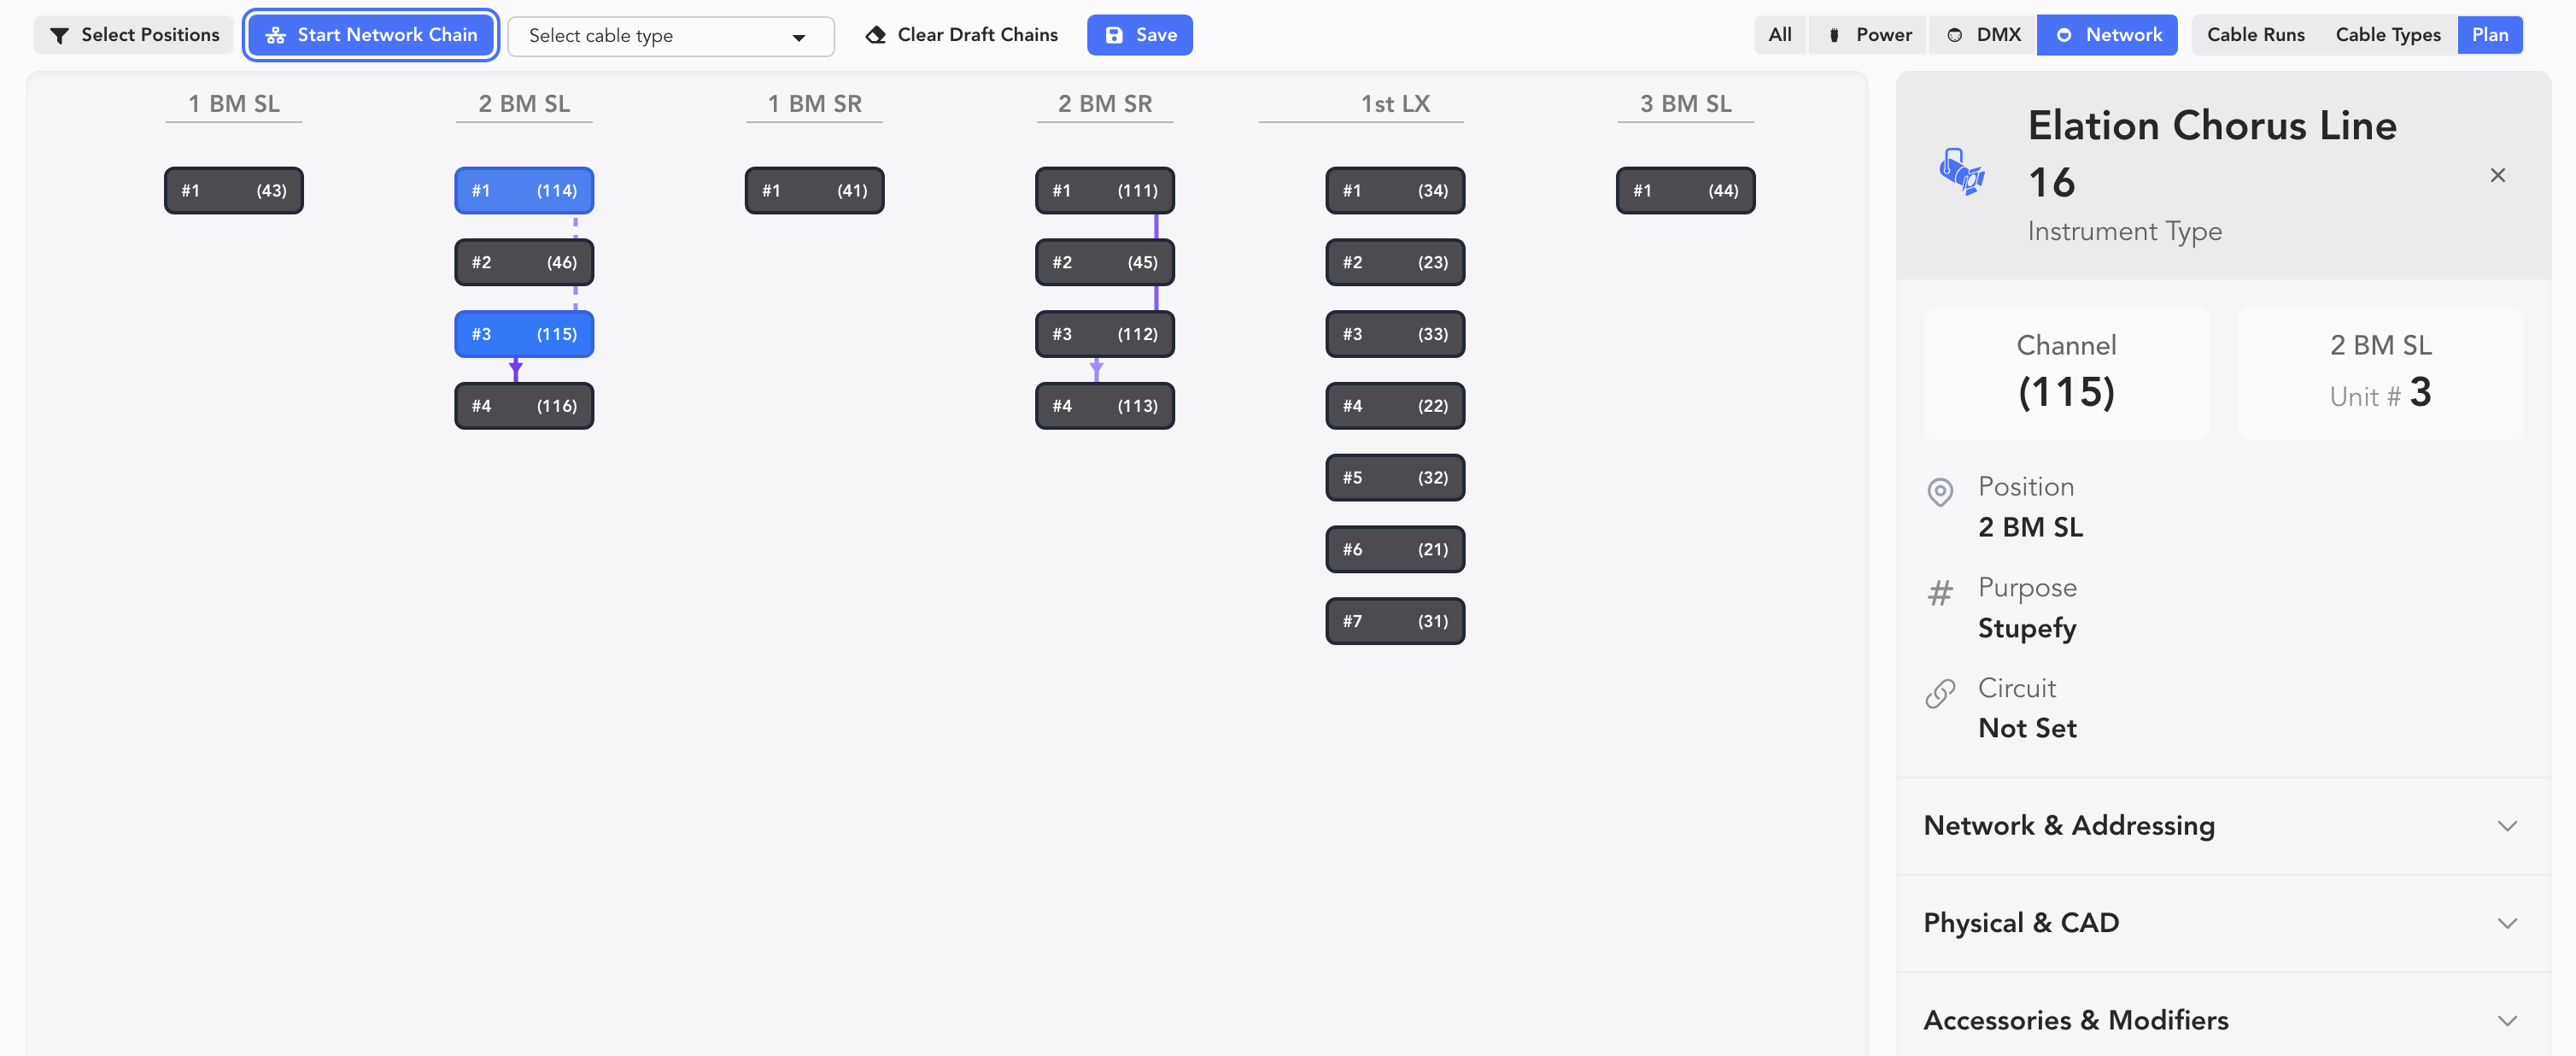Click the filter funnel icon in Select Positions
The width and height of the screenshot is (2576, 1056).
pos(59,36)
